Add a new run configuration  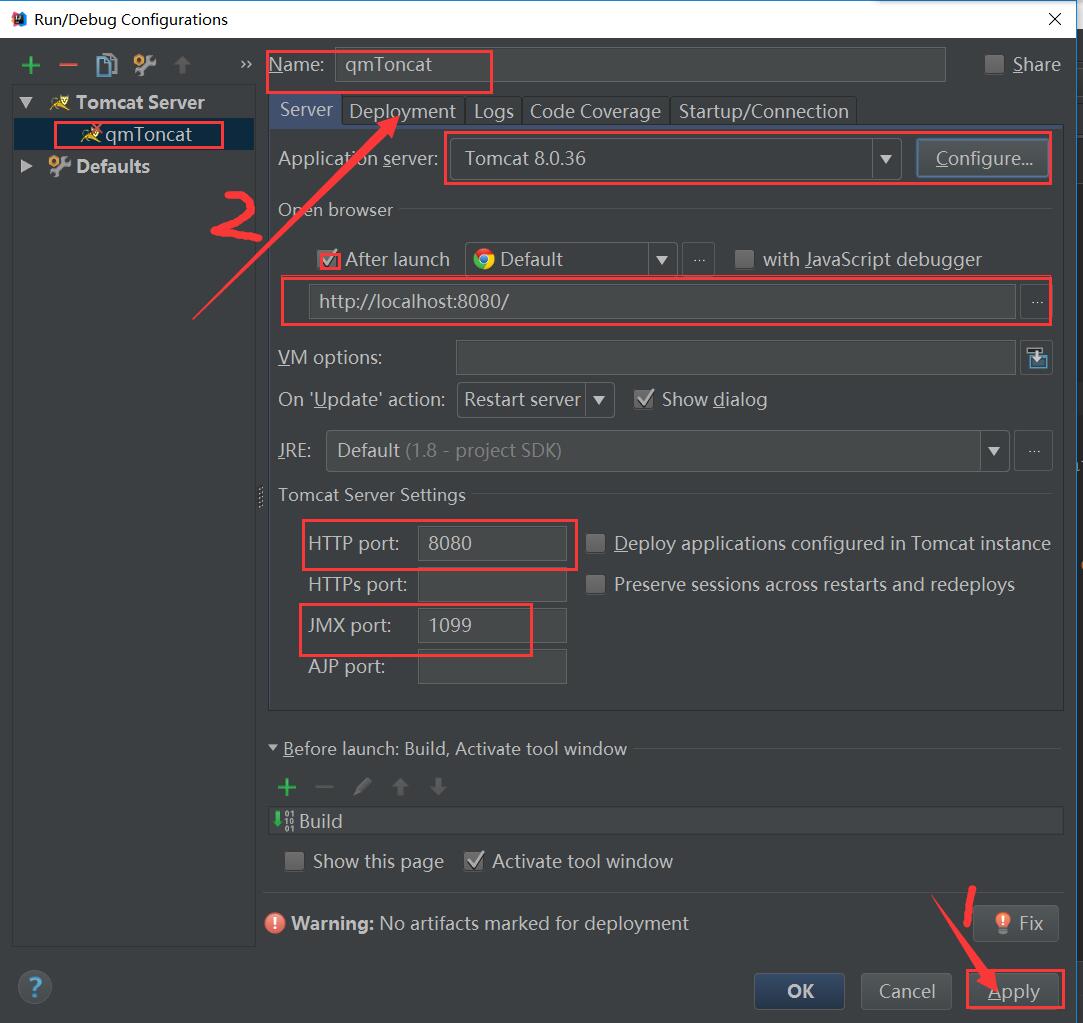click(x=31, y=65)
